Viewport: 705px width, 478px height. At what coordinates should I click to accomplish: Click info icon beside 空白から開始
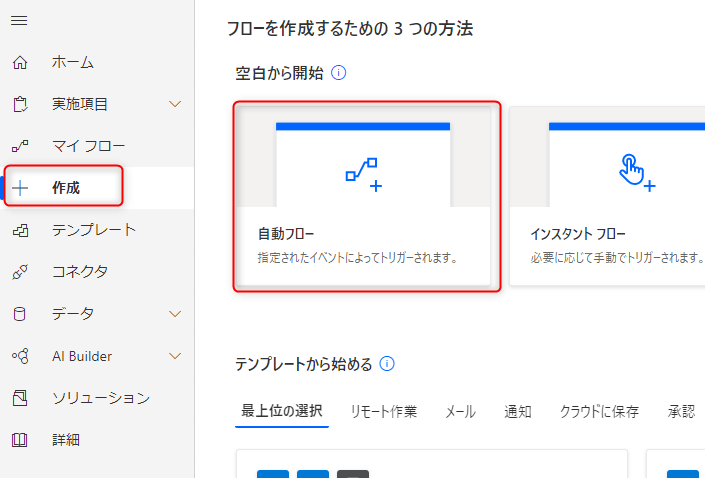coord(338,73)
